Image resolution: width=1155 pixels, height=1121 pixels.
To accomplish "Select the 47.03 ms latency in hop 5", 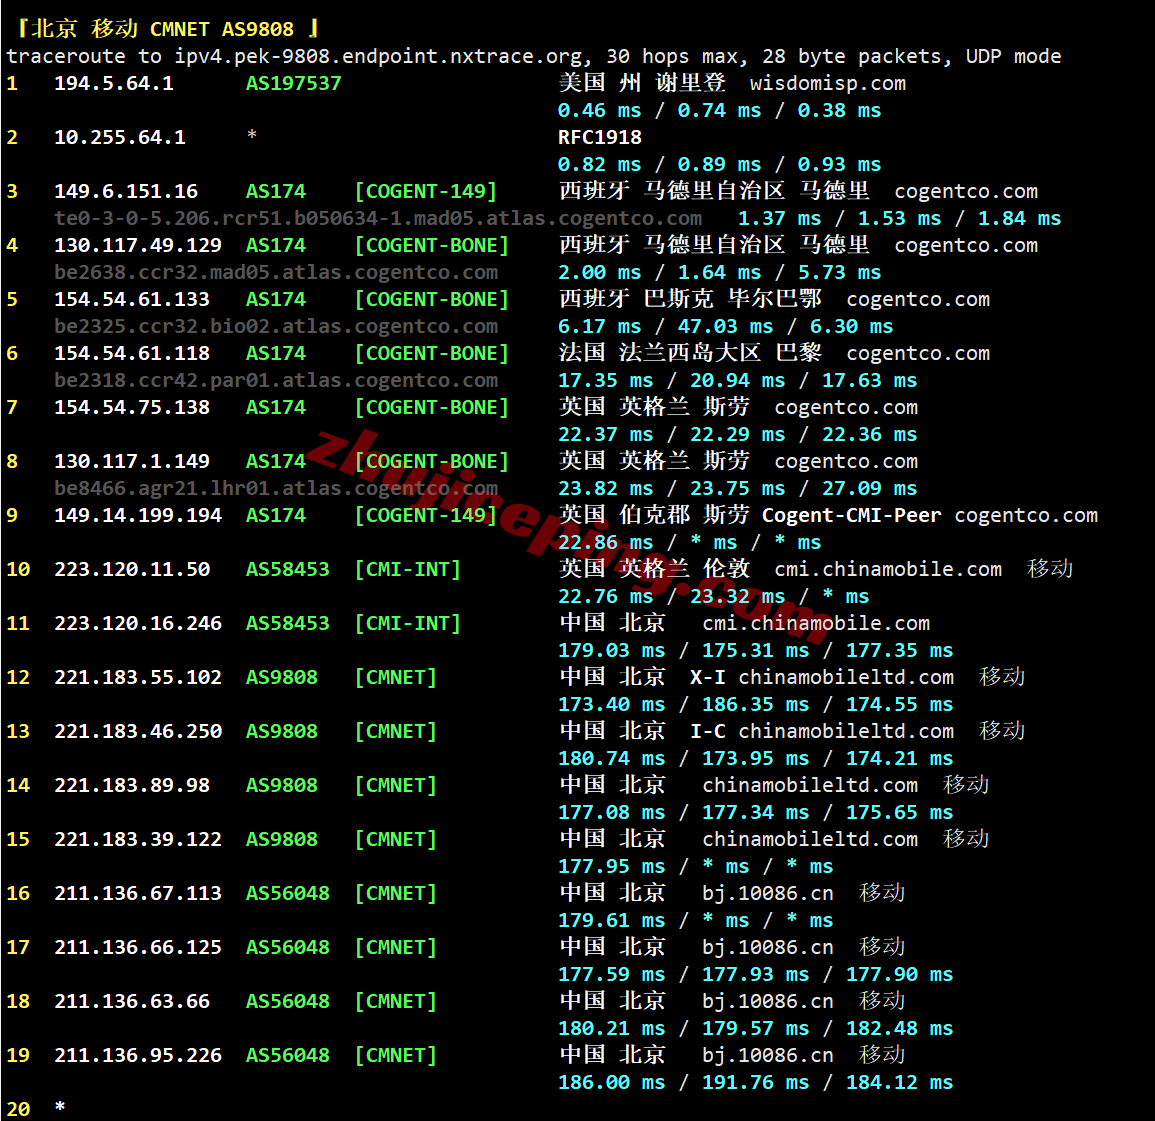I will [x=726, y=326].
